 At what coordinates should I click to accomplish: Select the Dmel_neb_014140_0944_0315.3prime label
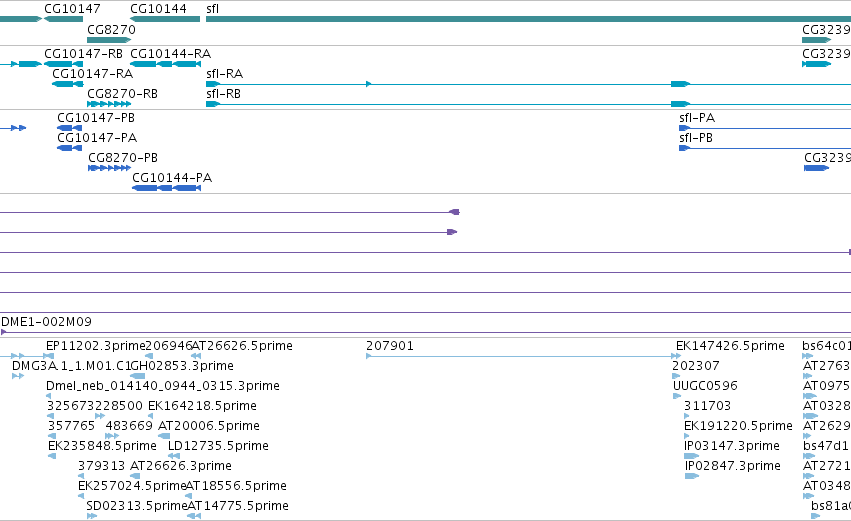tap(163, 385)
